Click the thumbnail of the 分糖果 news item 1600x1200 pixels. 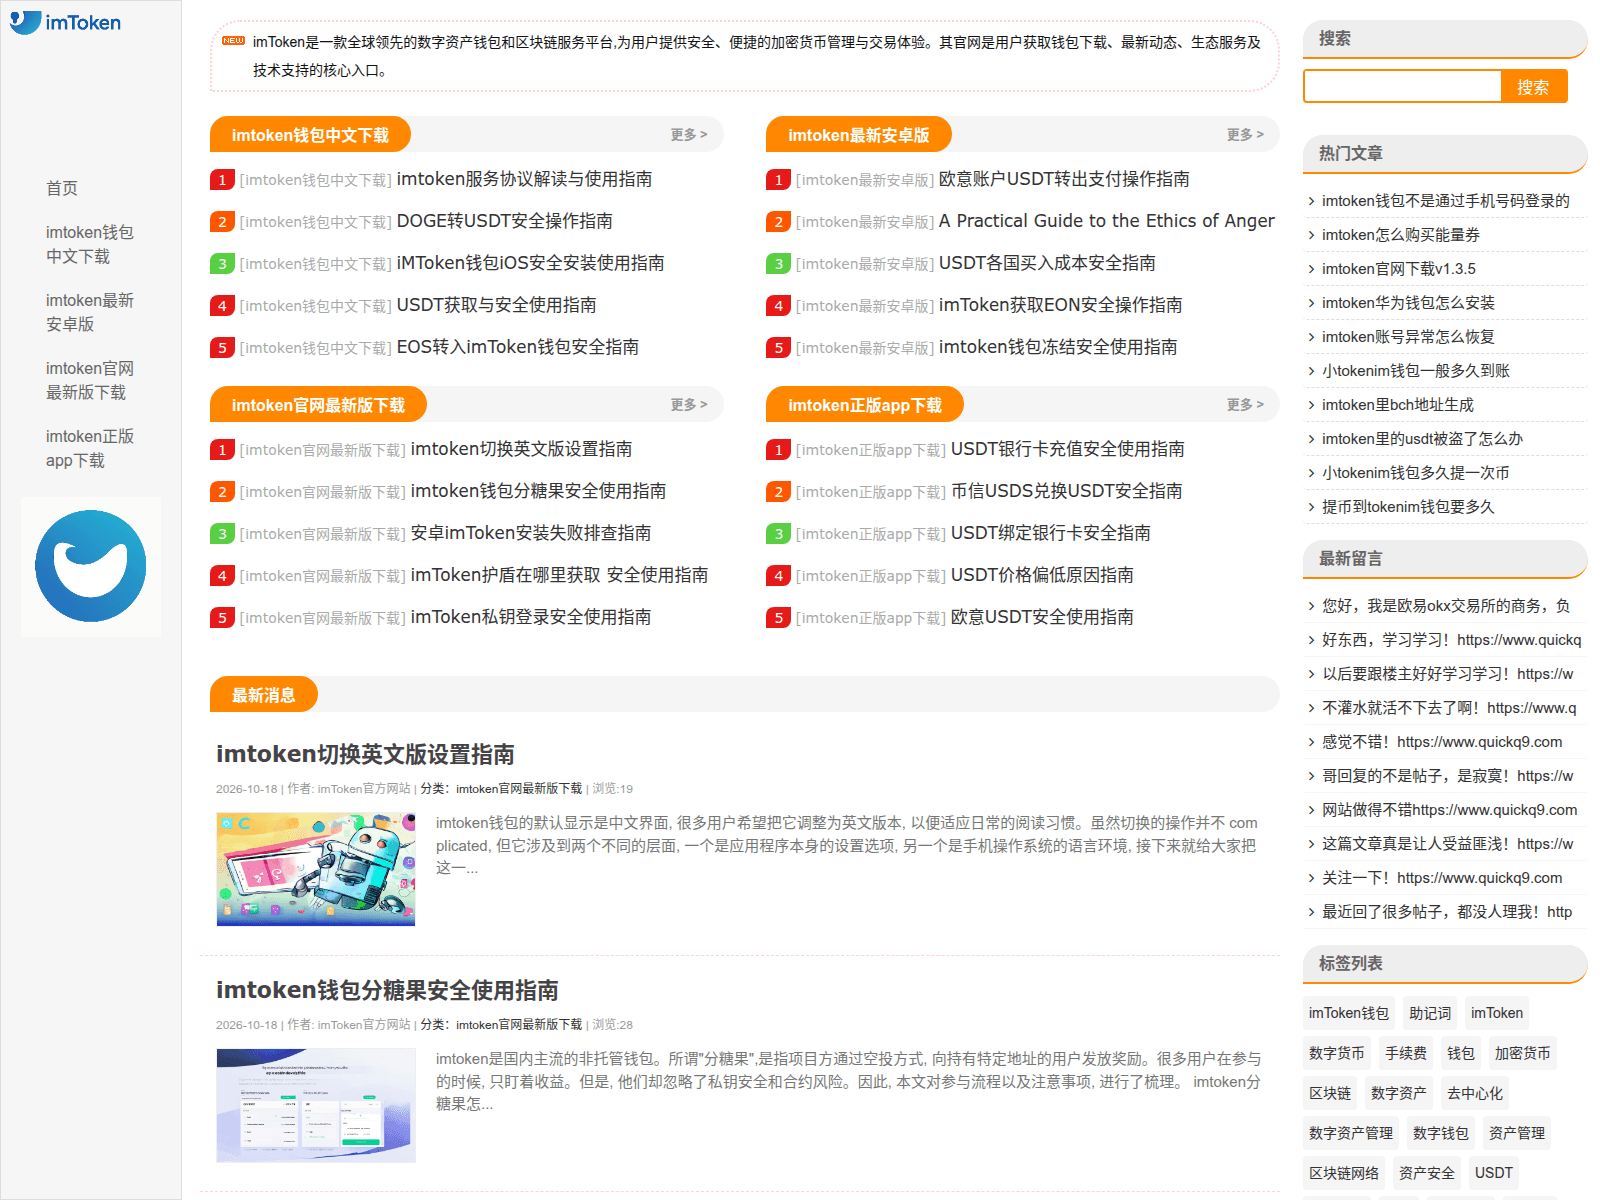click(316, 1105)
